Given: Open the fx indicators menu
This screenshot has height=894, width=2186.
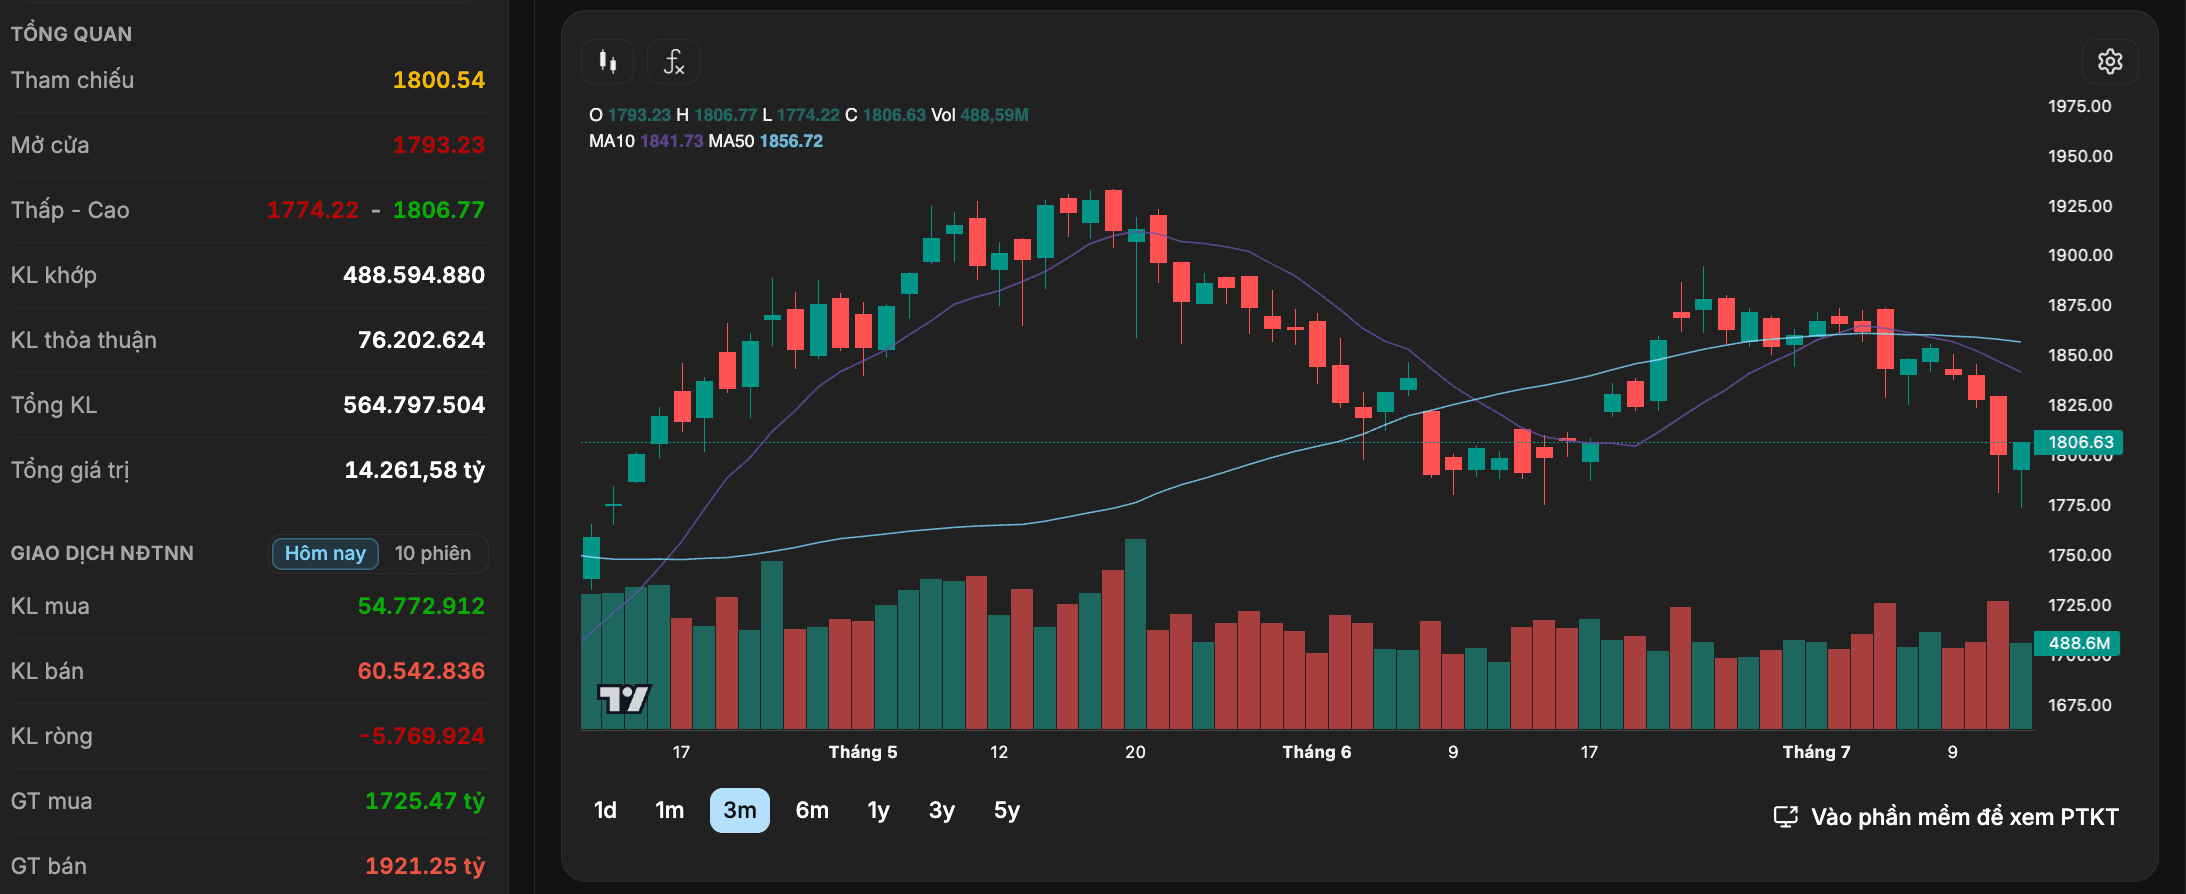Looking at the screenshot, I should coord(673,62).
